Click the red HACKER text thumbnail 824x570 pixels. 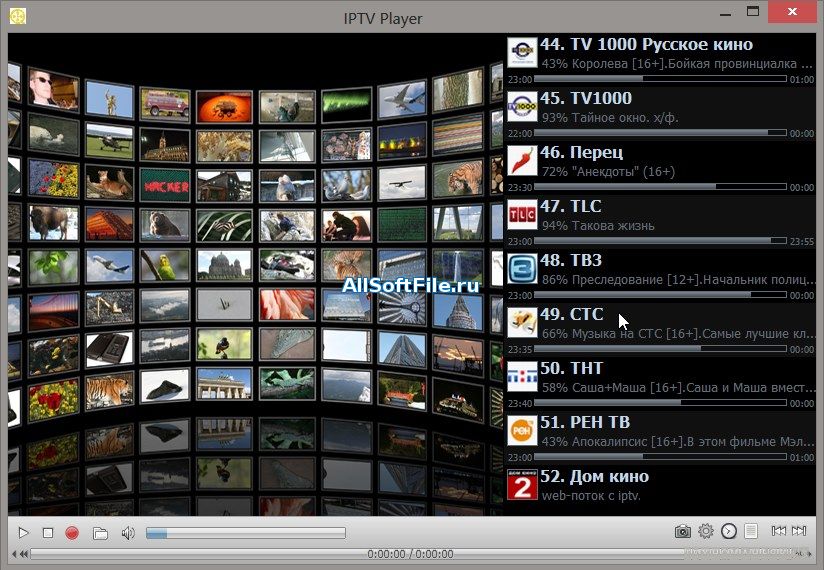pyautogui.click(x=165, y=186)
